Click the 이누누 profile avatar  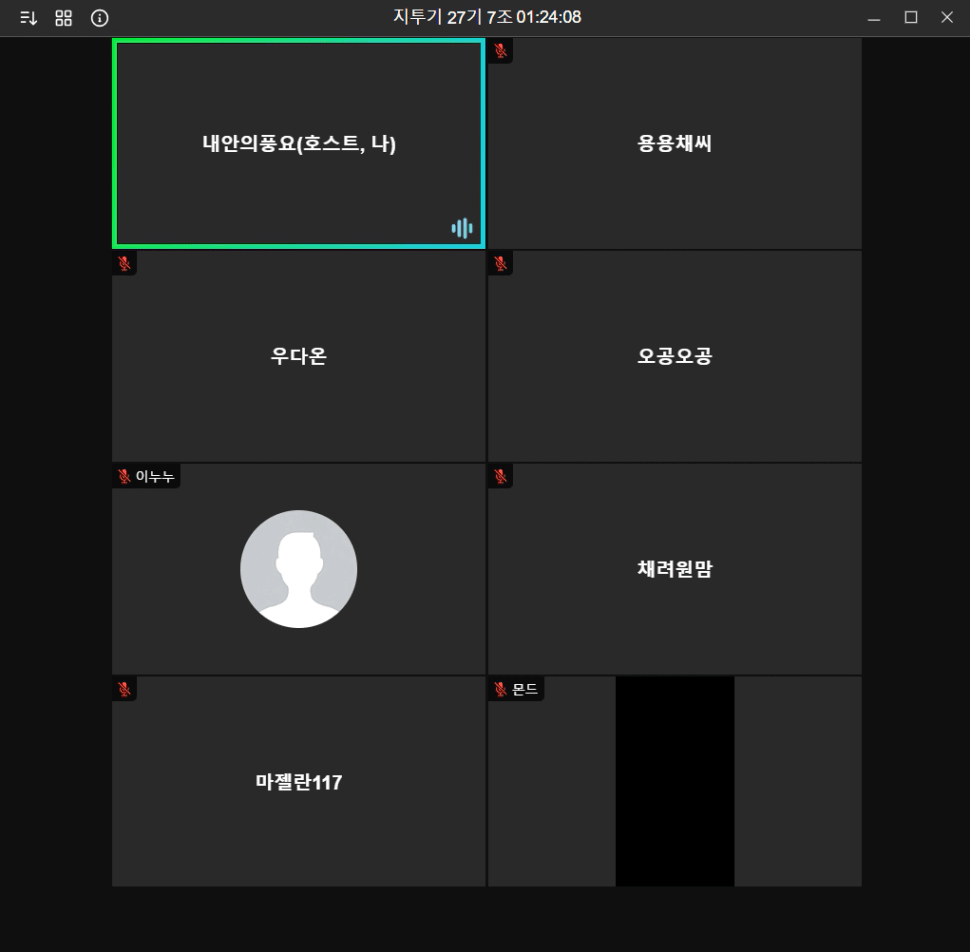[x=299, y=569]
